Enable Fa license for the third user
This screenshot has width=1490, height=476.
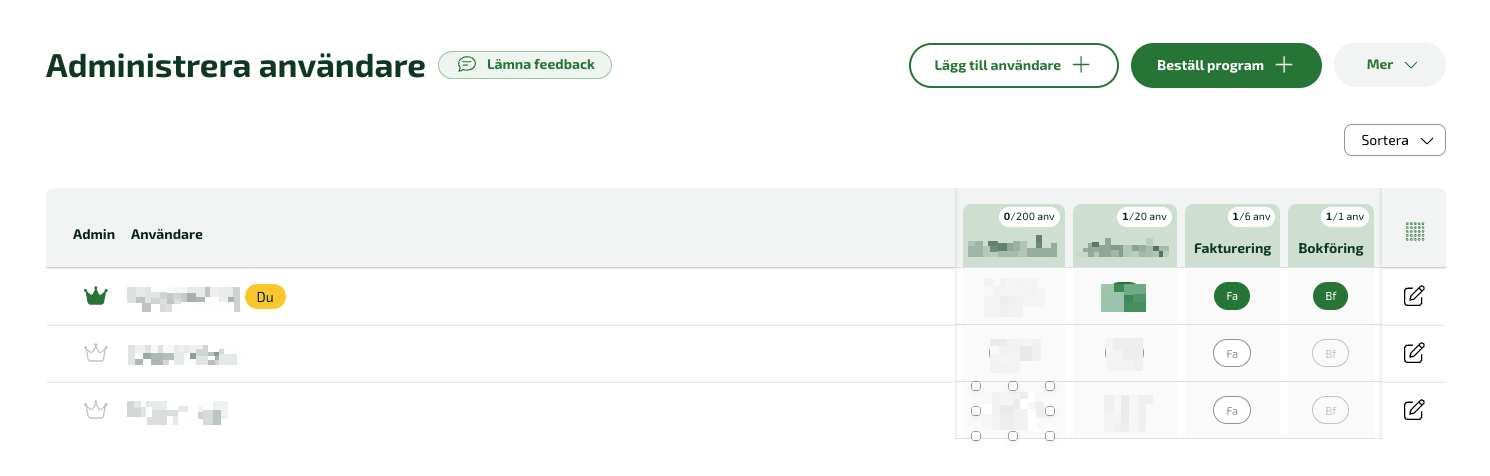(1232, 410)
